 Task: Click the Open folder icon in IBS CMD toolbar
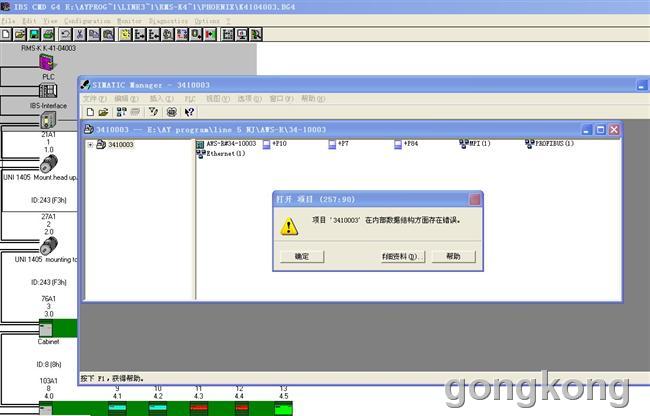[x=20, y=34]
